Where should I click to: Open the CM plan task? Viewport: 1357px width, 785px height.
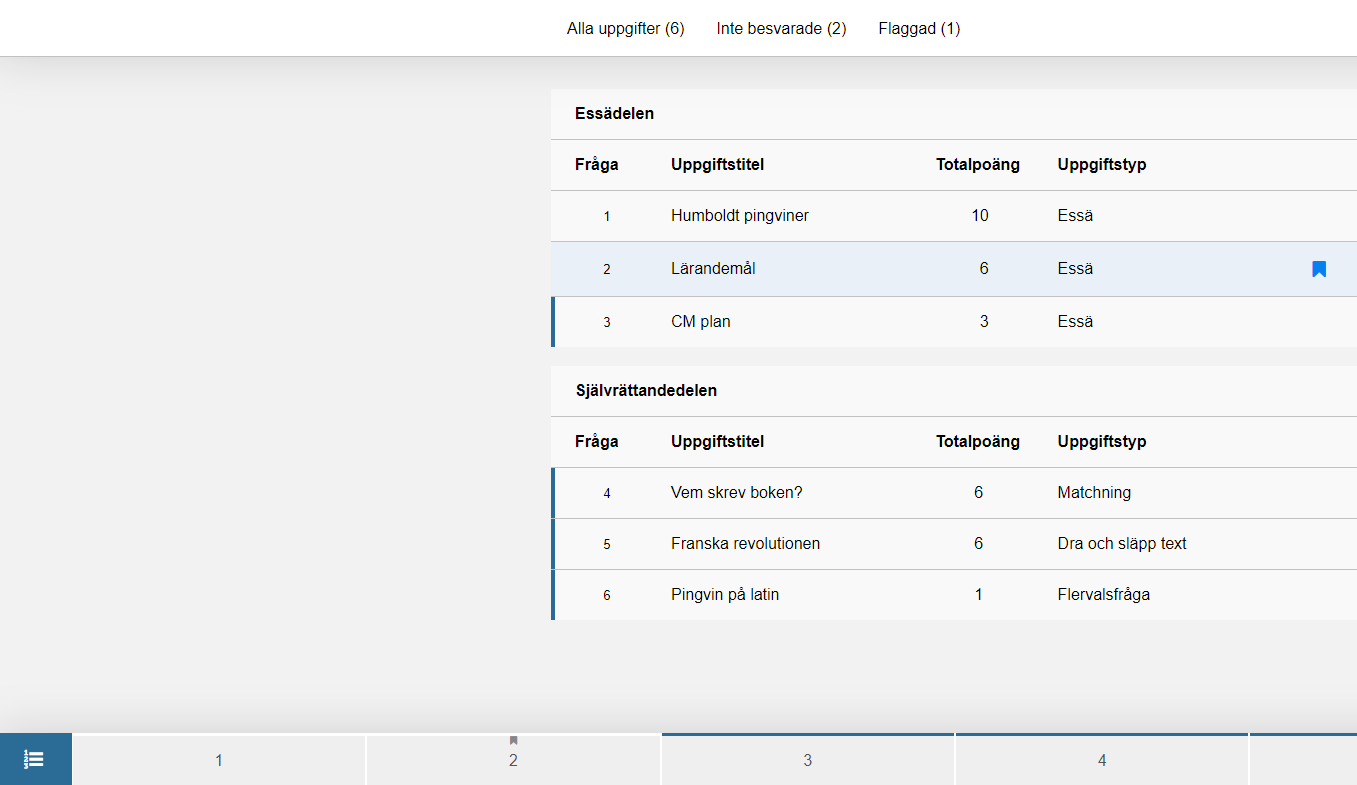pos(701,322)
